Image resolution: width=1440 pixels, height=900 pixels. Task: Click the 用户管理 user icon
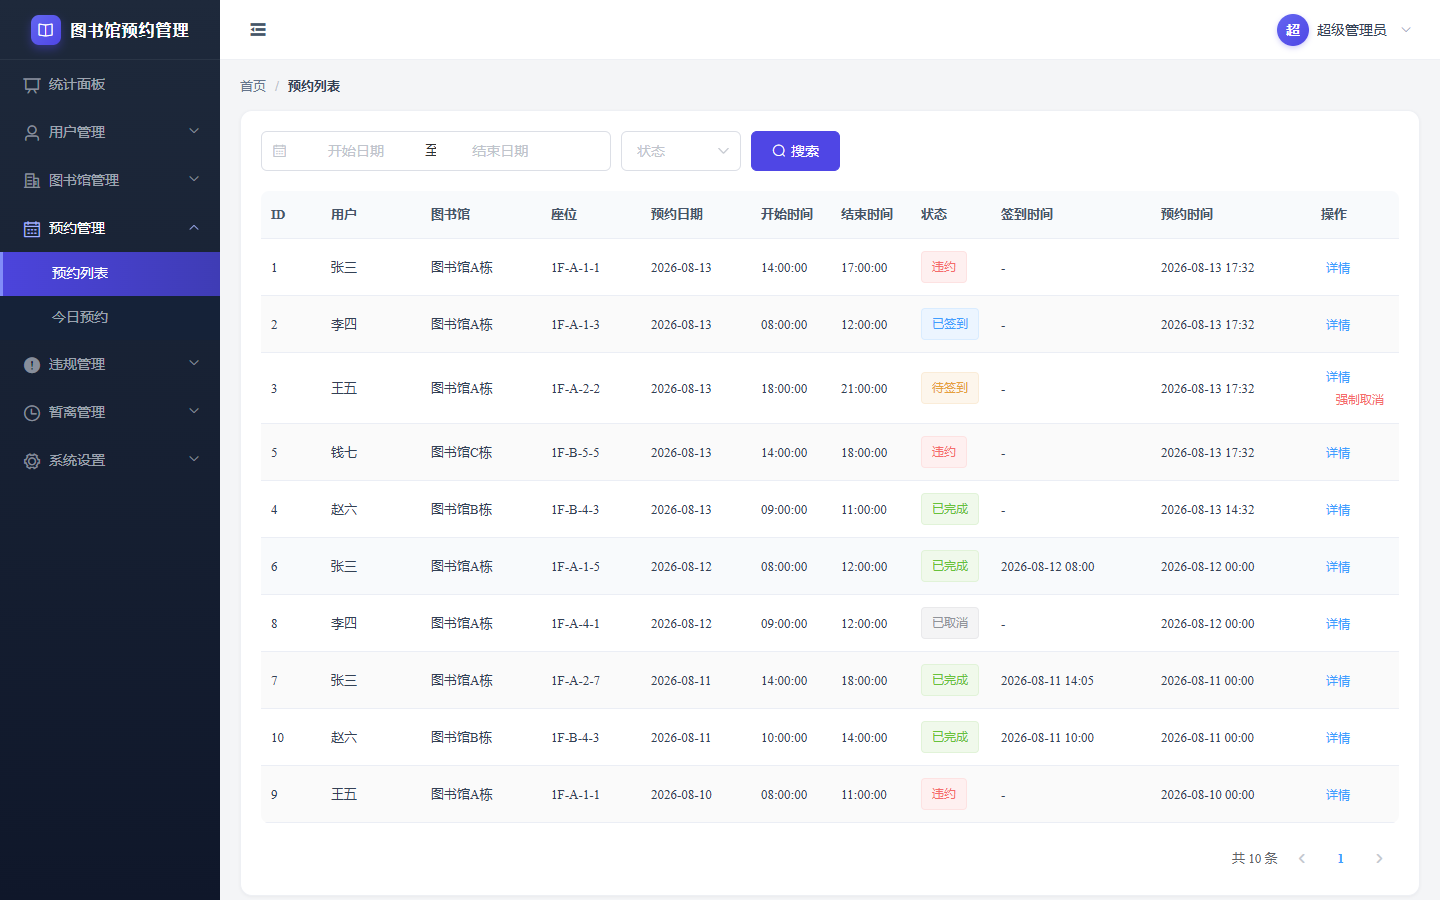click(32, 133)
